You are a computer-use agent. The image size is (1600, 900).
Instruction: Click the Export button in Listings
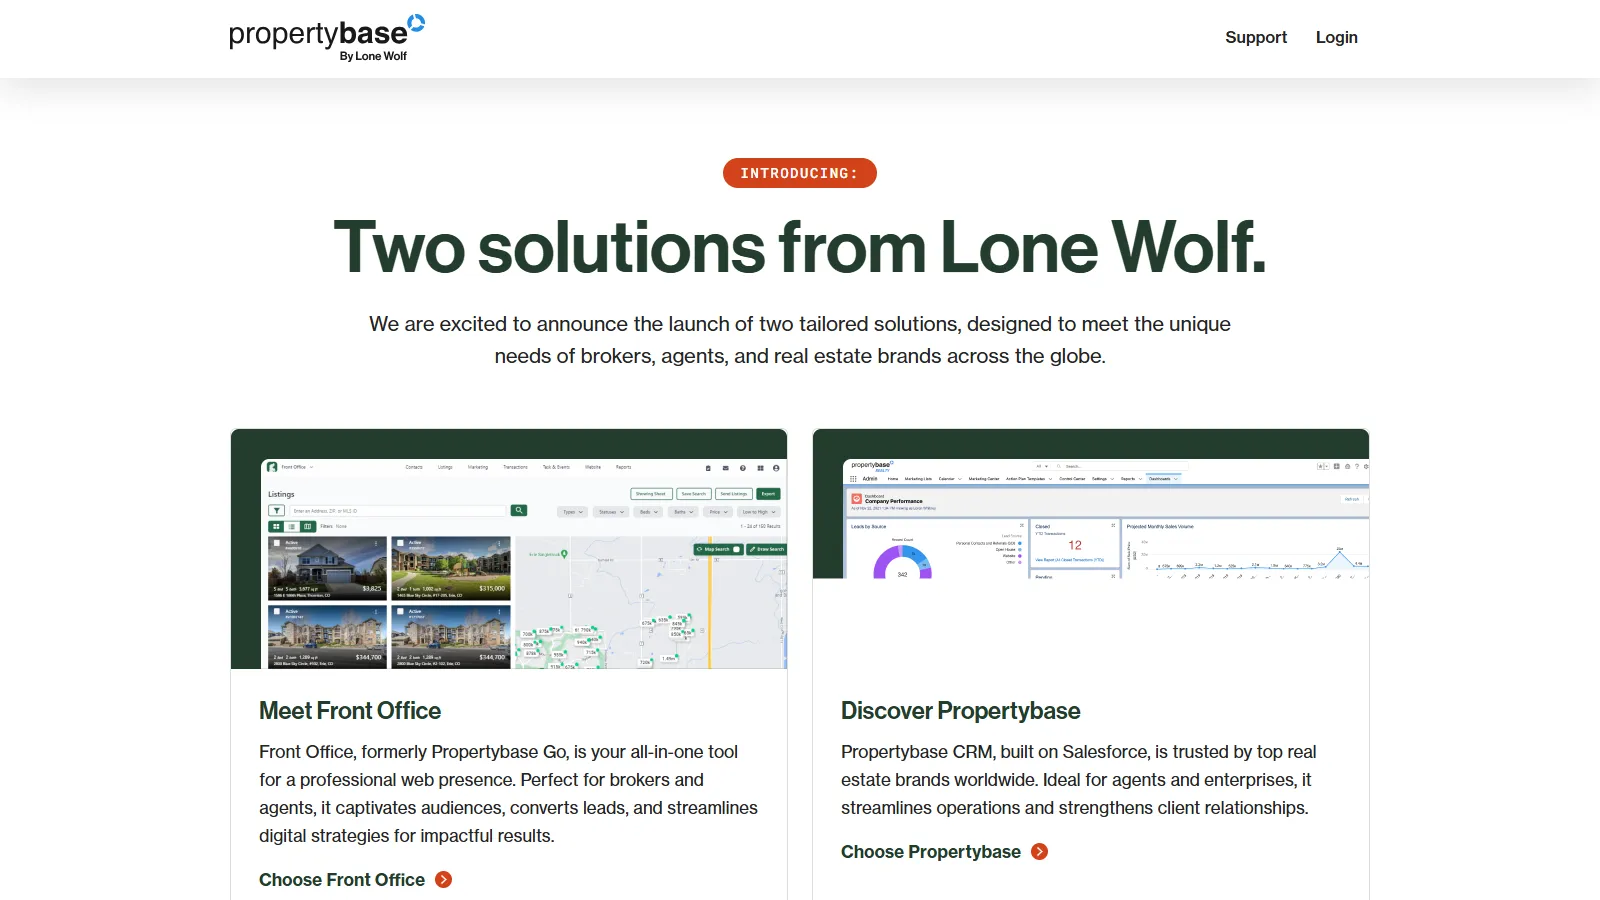(x=768, y=494)
